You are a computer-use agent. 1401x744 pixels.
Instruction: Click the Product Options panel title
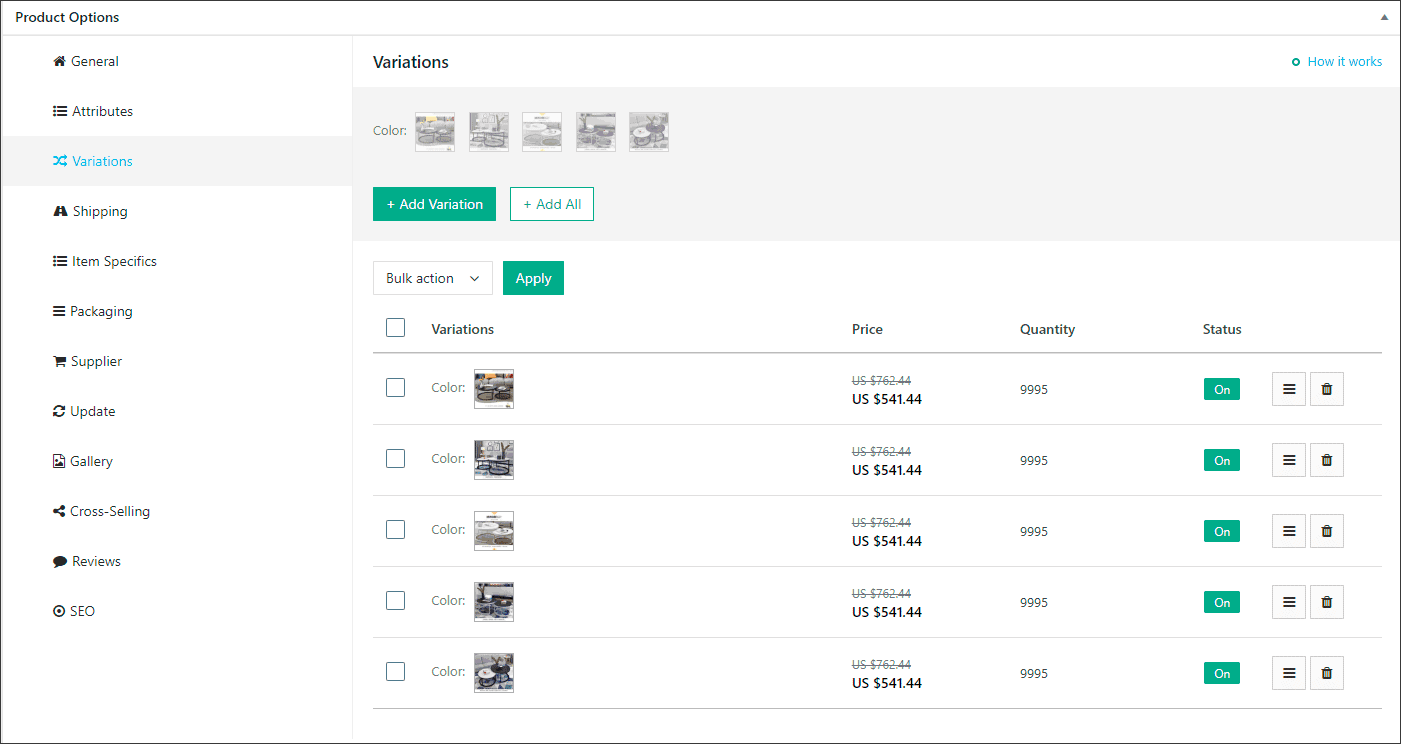[67, 18]
